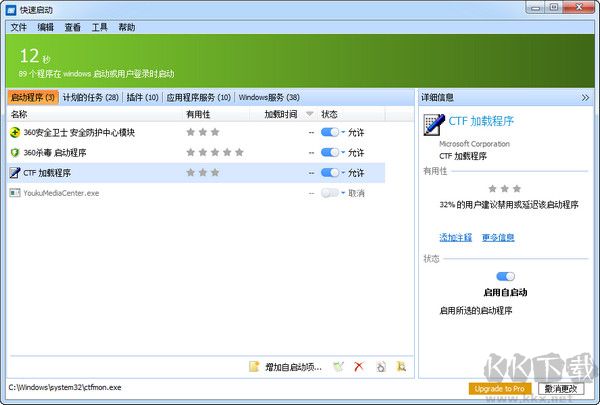Click the Upgrade to Pro button
Screen dimensions: 600x405
pyautogui.click(x=500, y=389)
